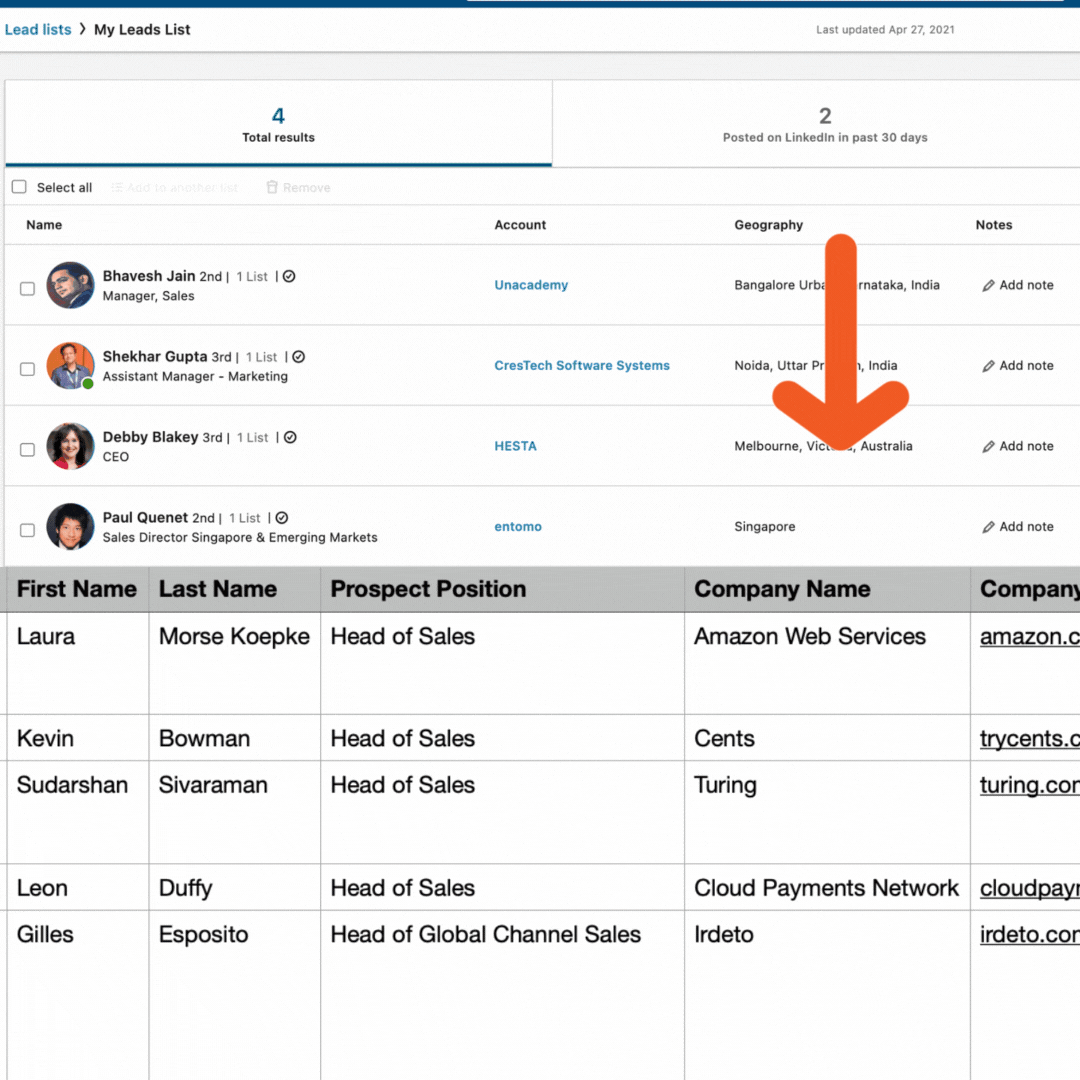Open Debby Blakey's lead profile name
1080x1080 pixels.
(x=150, y=437)
